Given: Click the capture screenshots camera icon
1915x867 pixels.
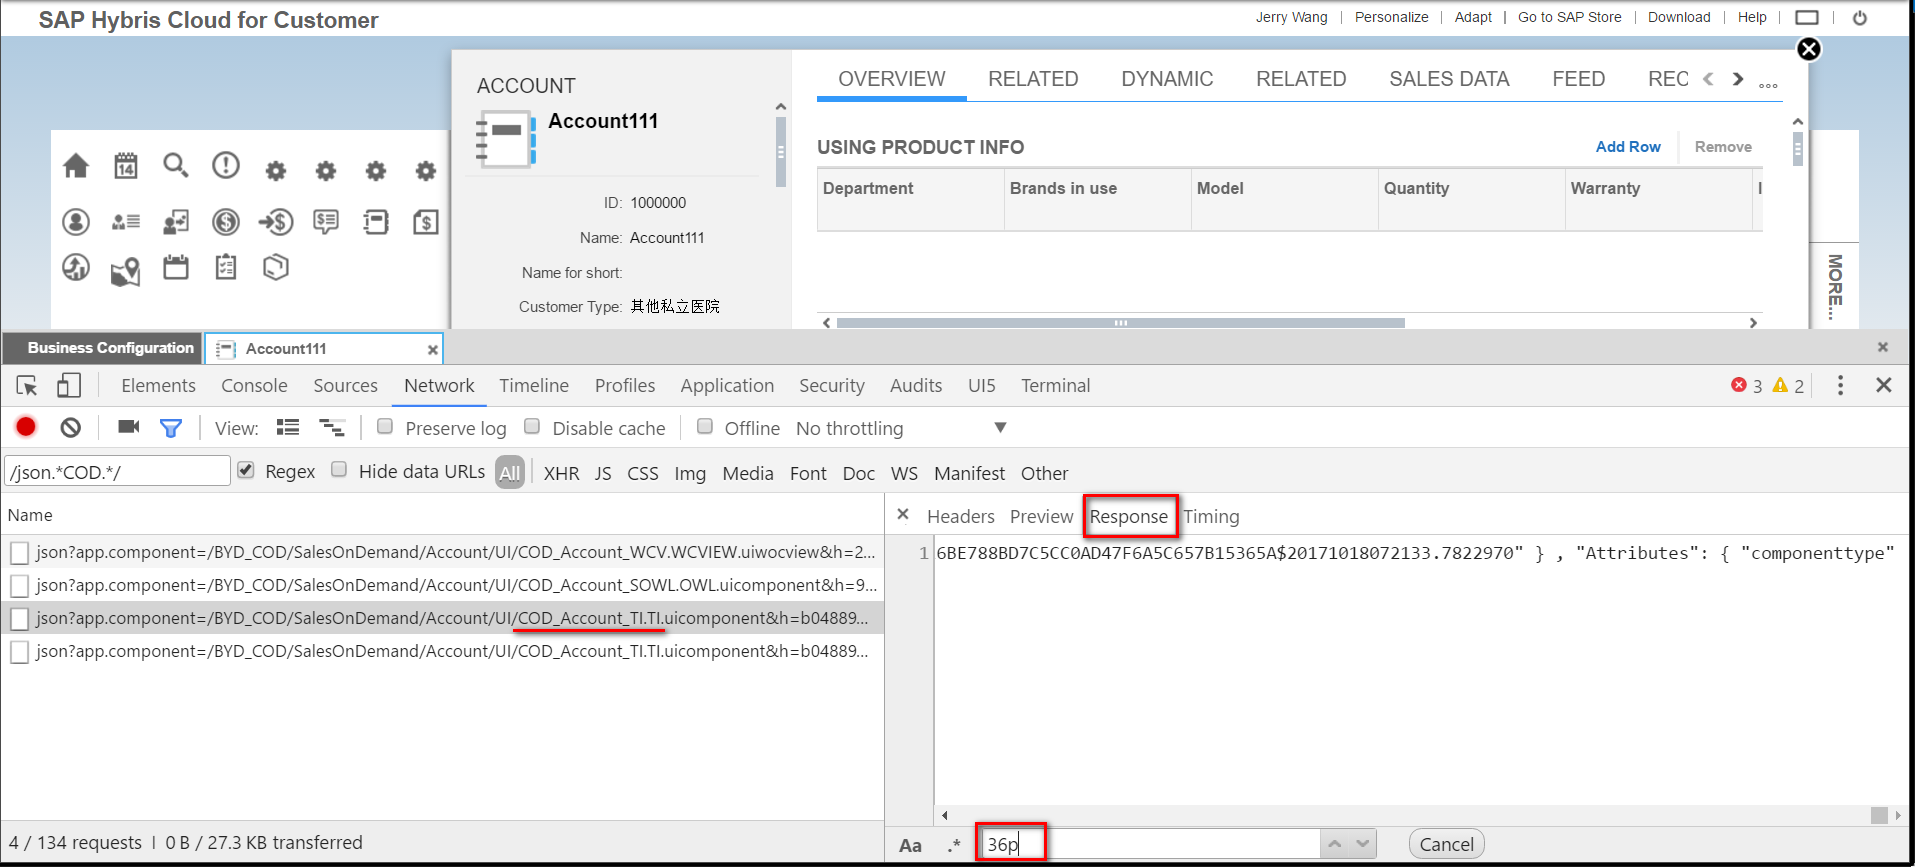Looking at the screenshot, I should [129, 427].
